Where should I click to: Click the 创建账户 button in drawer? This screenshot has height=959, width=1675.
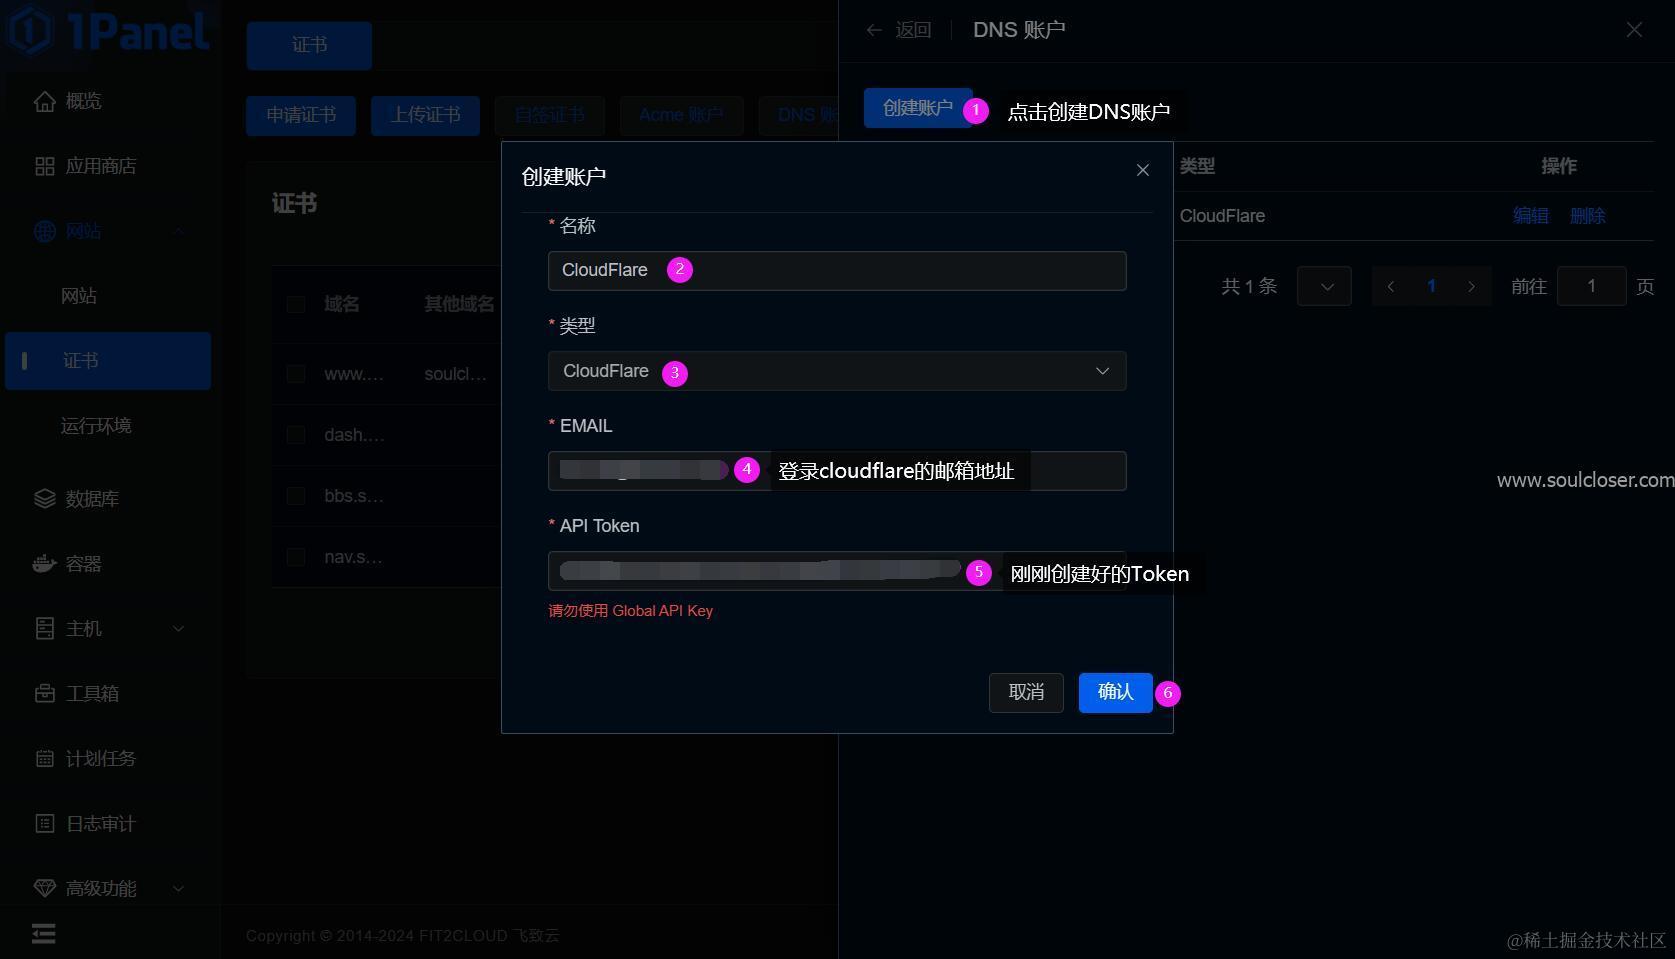click(918, 108)
